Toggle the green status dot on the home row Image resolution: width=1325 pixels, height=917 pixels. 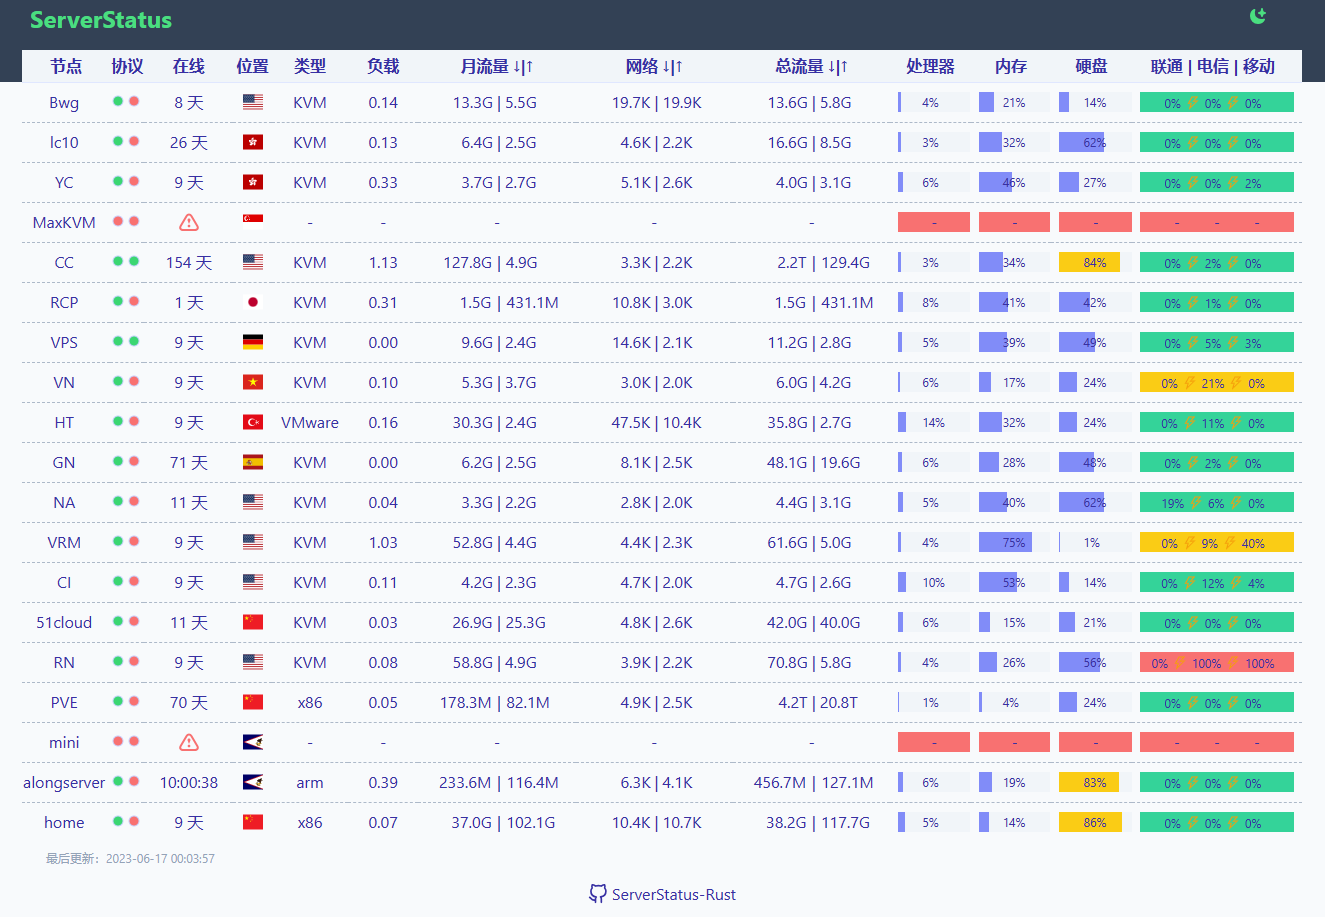120,822
